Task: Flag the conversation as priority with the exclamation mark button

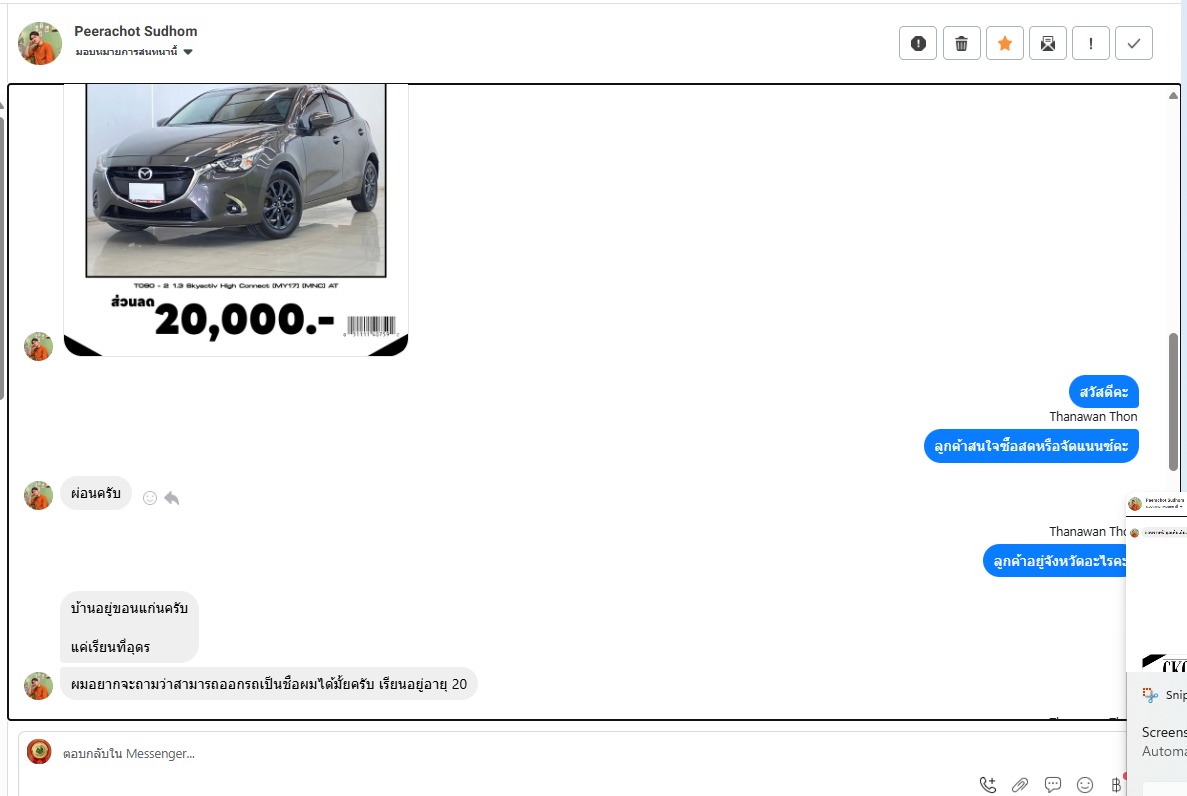Action: pos(1091,43)
